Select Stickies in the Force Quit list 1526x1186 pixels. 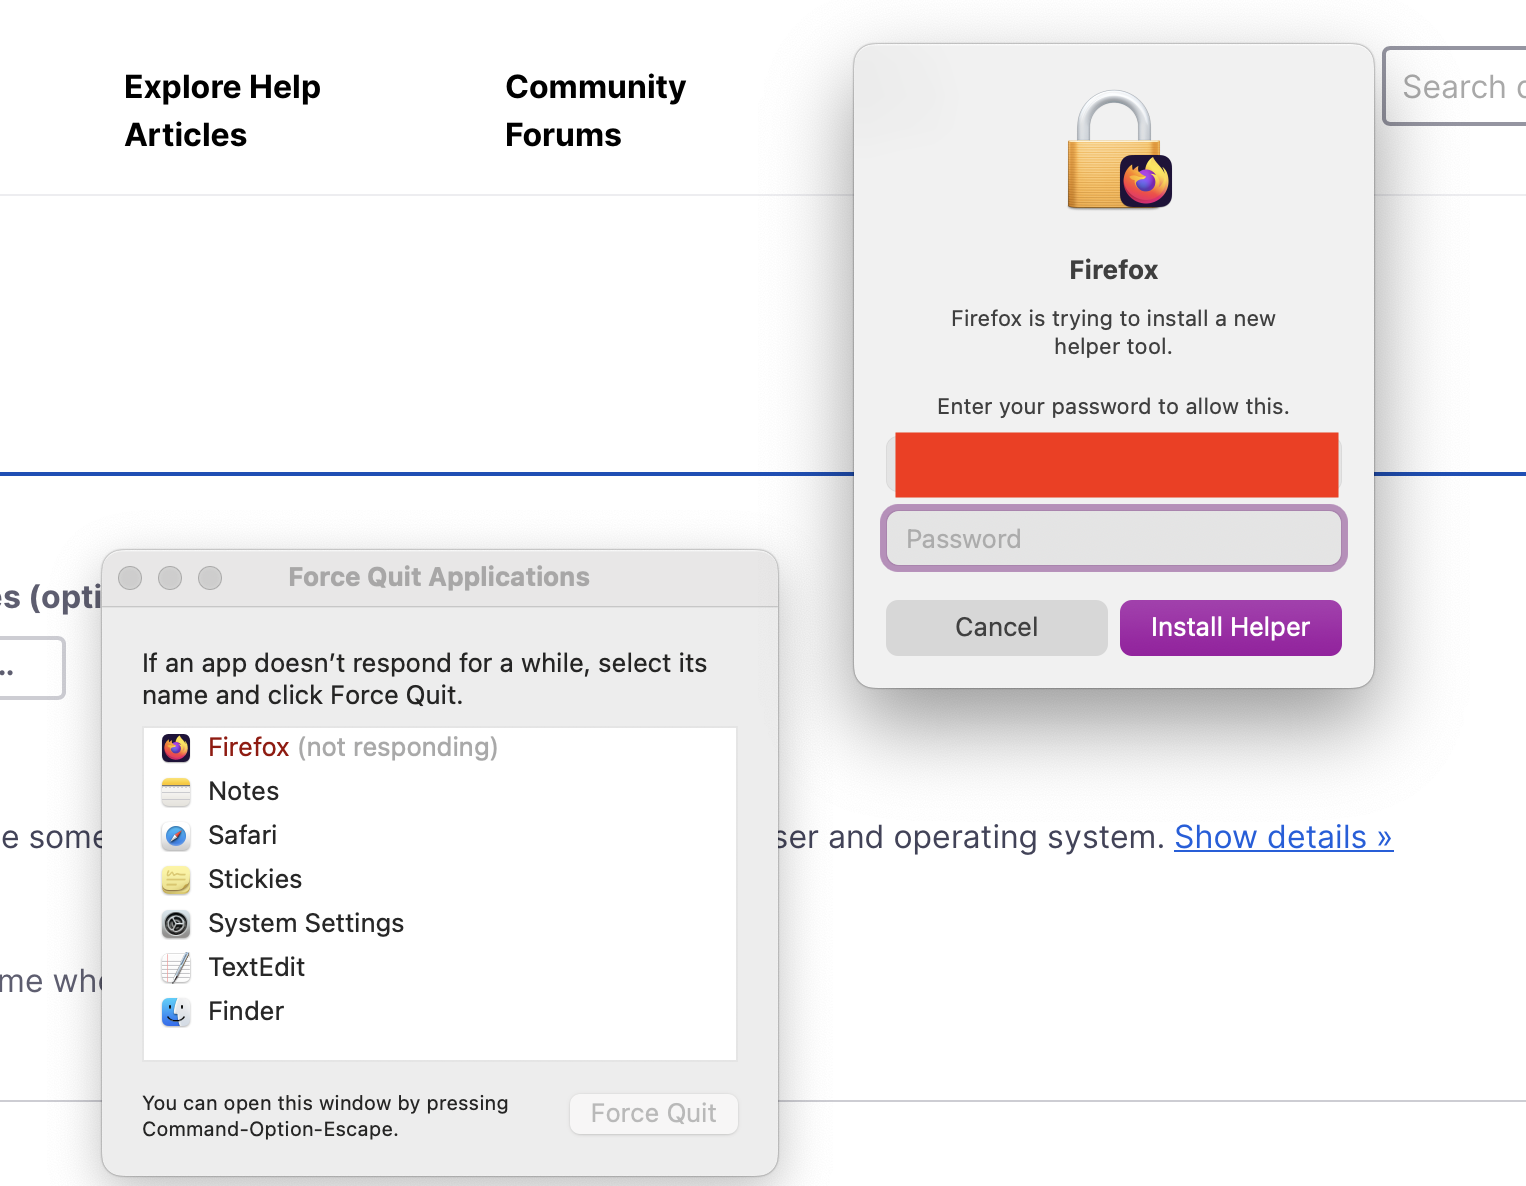click(x=440, y=879)
